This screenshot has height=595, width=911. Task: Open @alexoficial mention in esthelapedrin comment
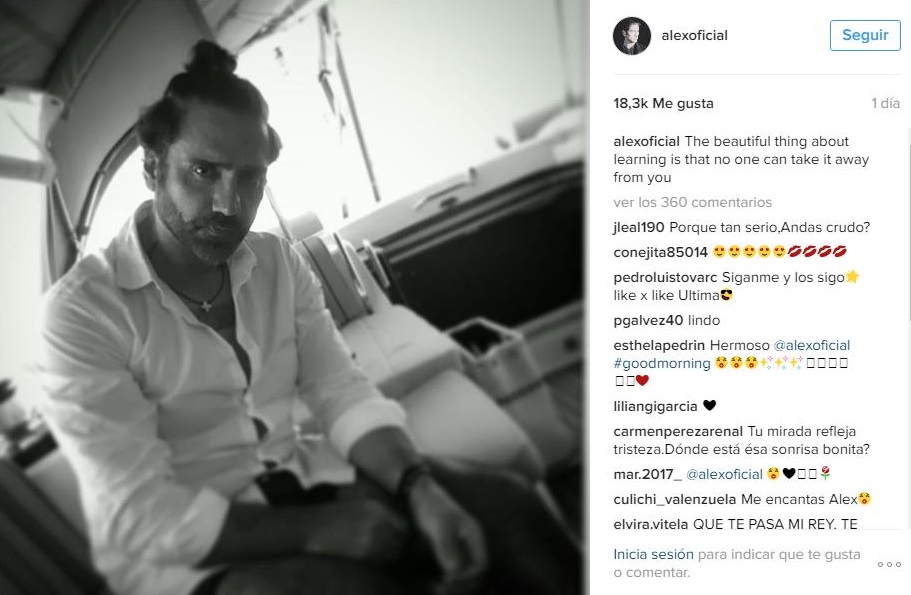[x=812, y=345]
